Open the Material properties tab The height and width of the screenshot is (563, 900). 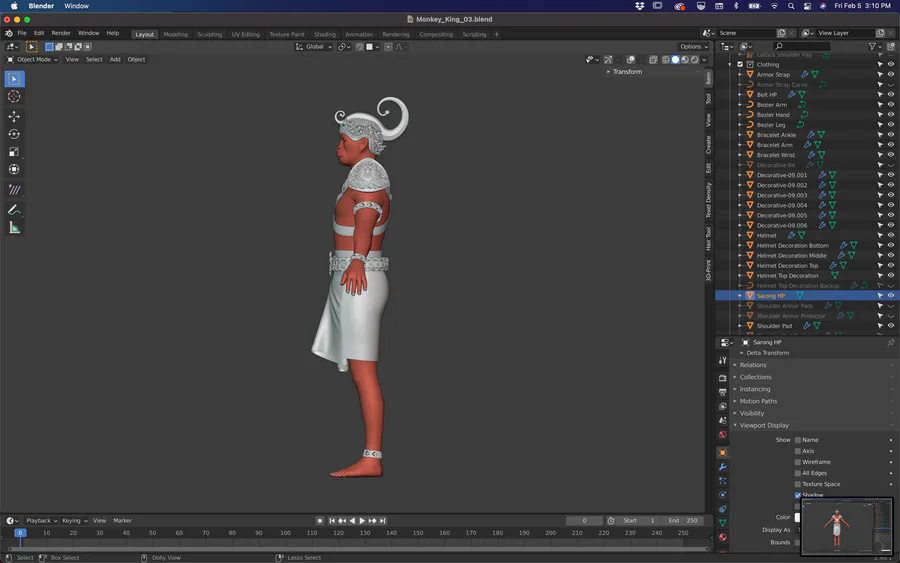click(x=723, y=538)
